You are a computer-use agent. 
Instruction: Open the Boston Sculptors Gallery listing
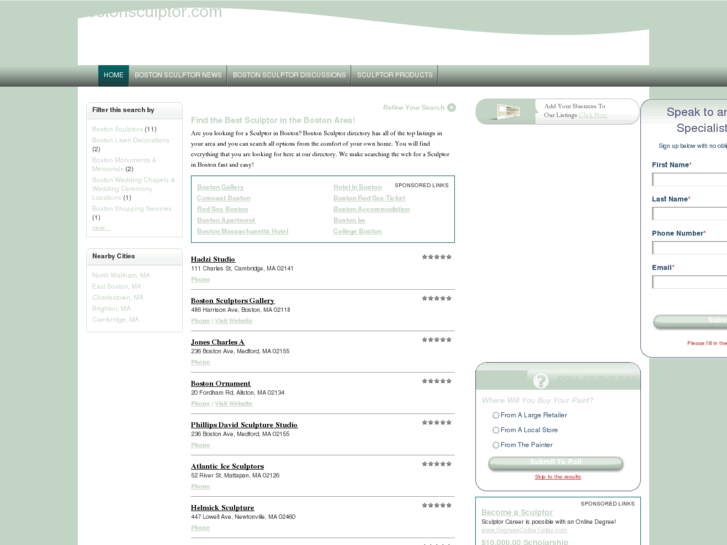click(x=233, y=301)
